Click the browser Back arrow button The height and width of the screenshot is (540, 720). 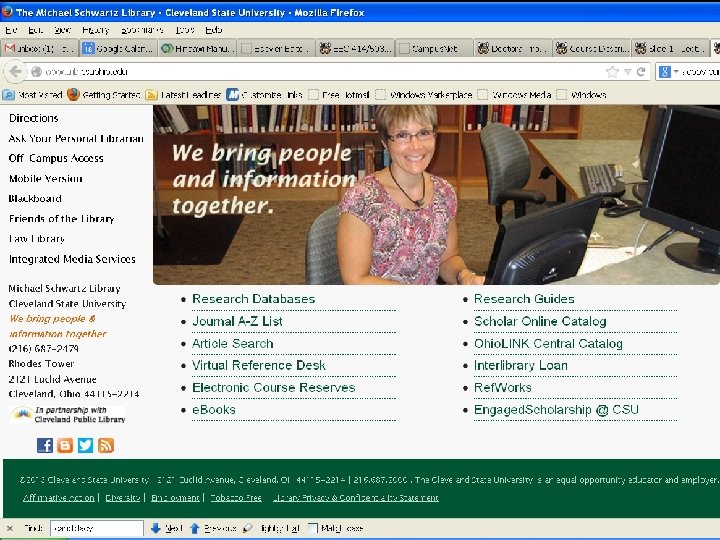pos(15,72)
